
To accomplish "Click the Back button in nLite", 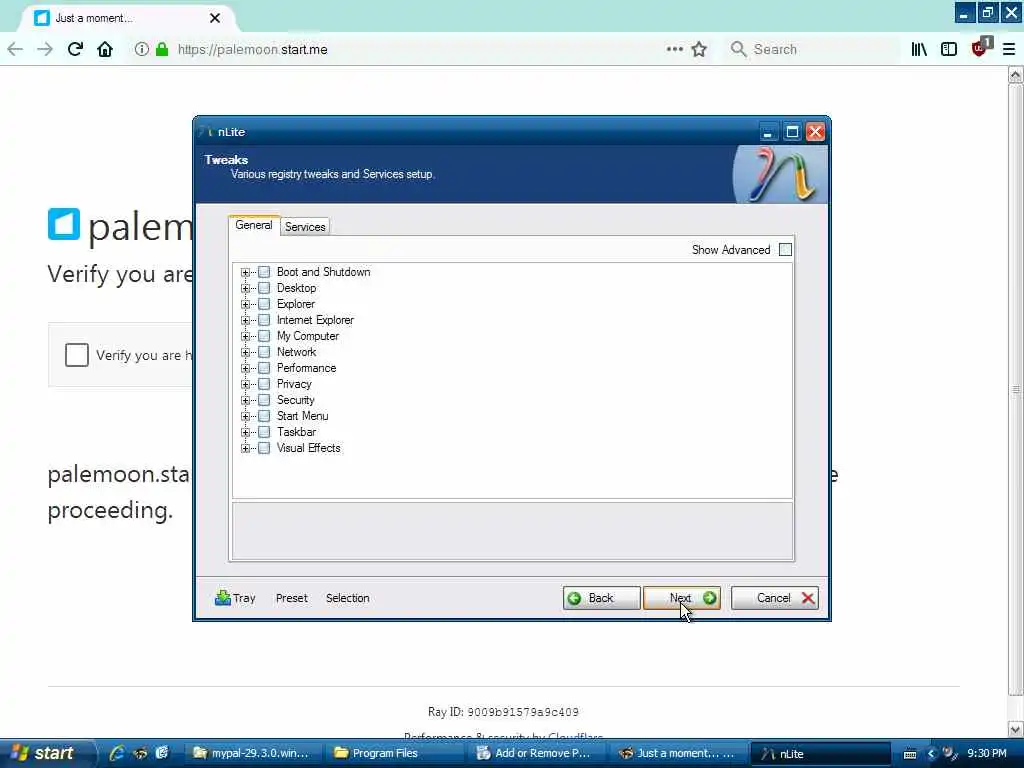I will [601, 598].
